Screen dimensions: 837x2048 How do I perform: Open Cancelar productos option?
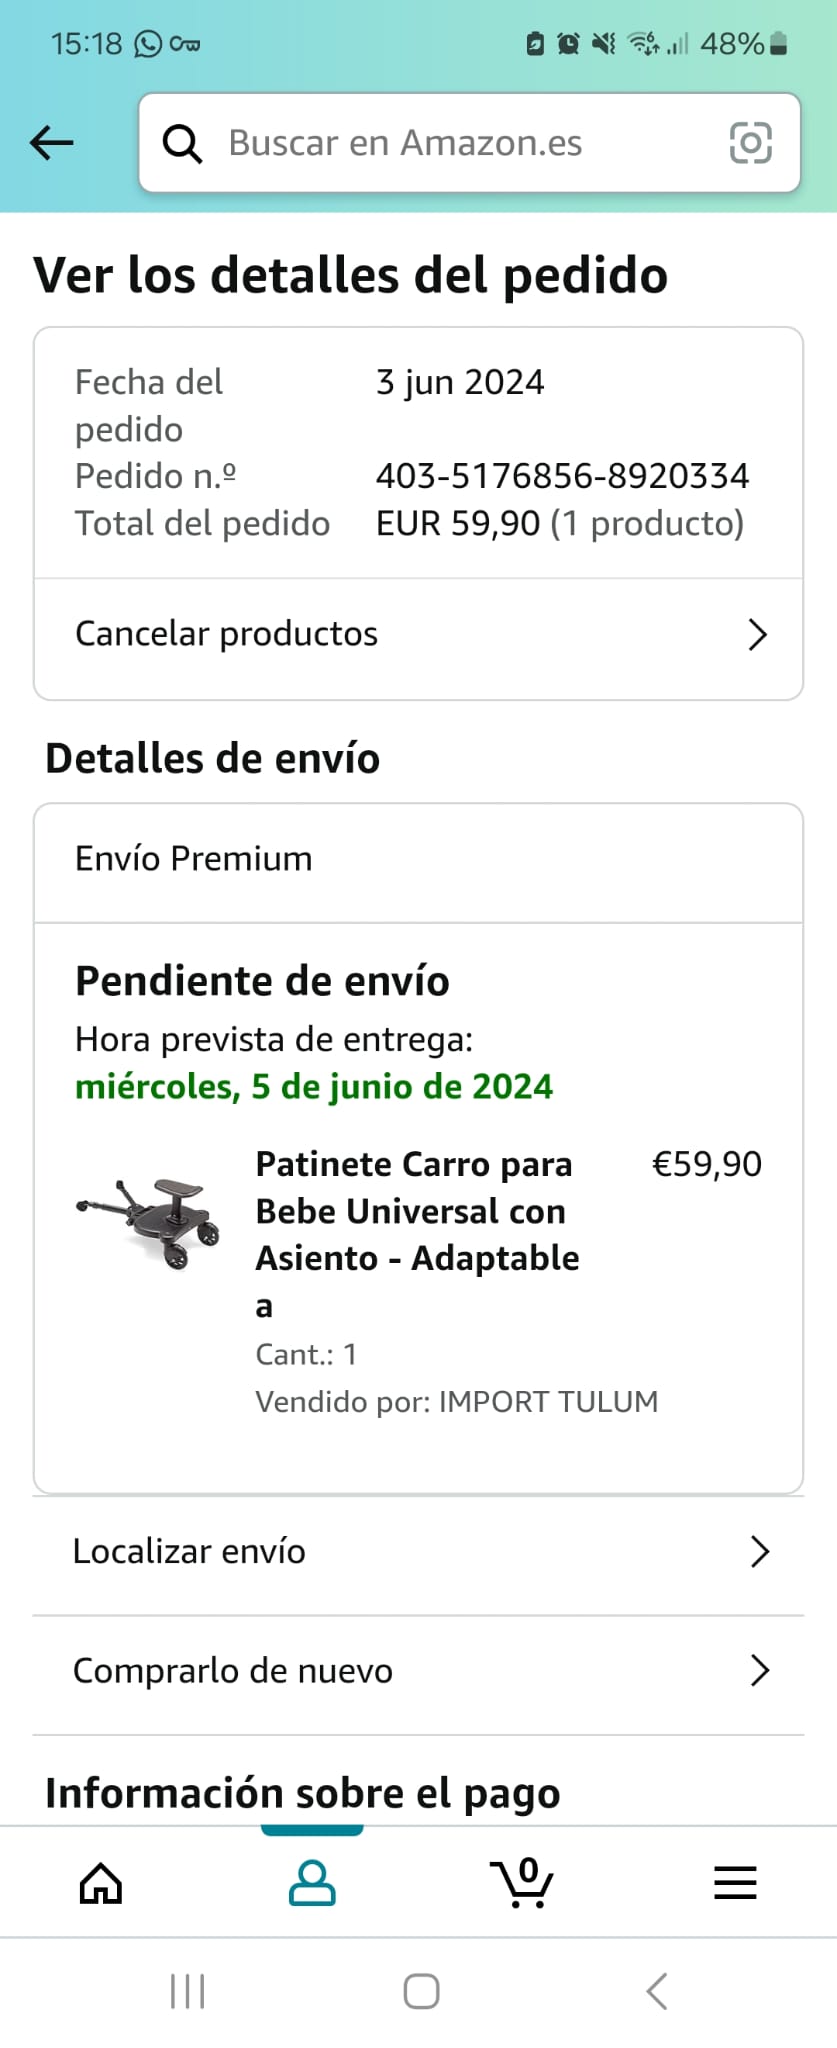227,634
